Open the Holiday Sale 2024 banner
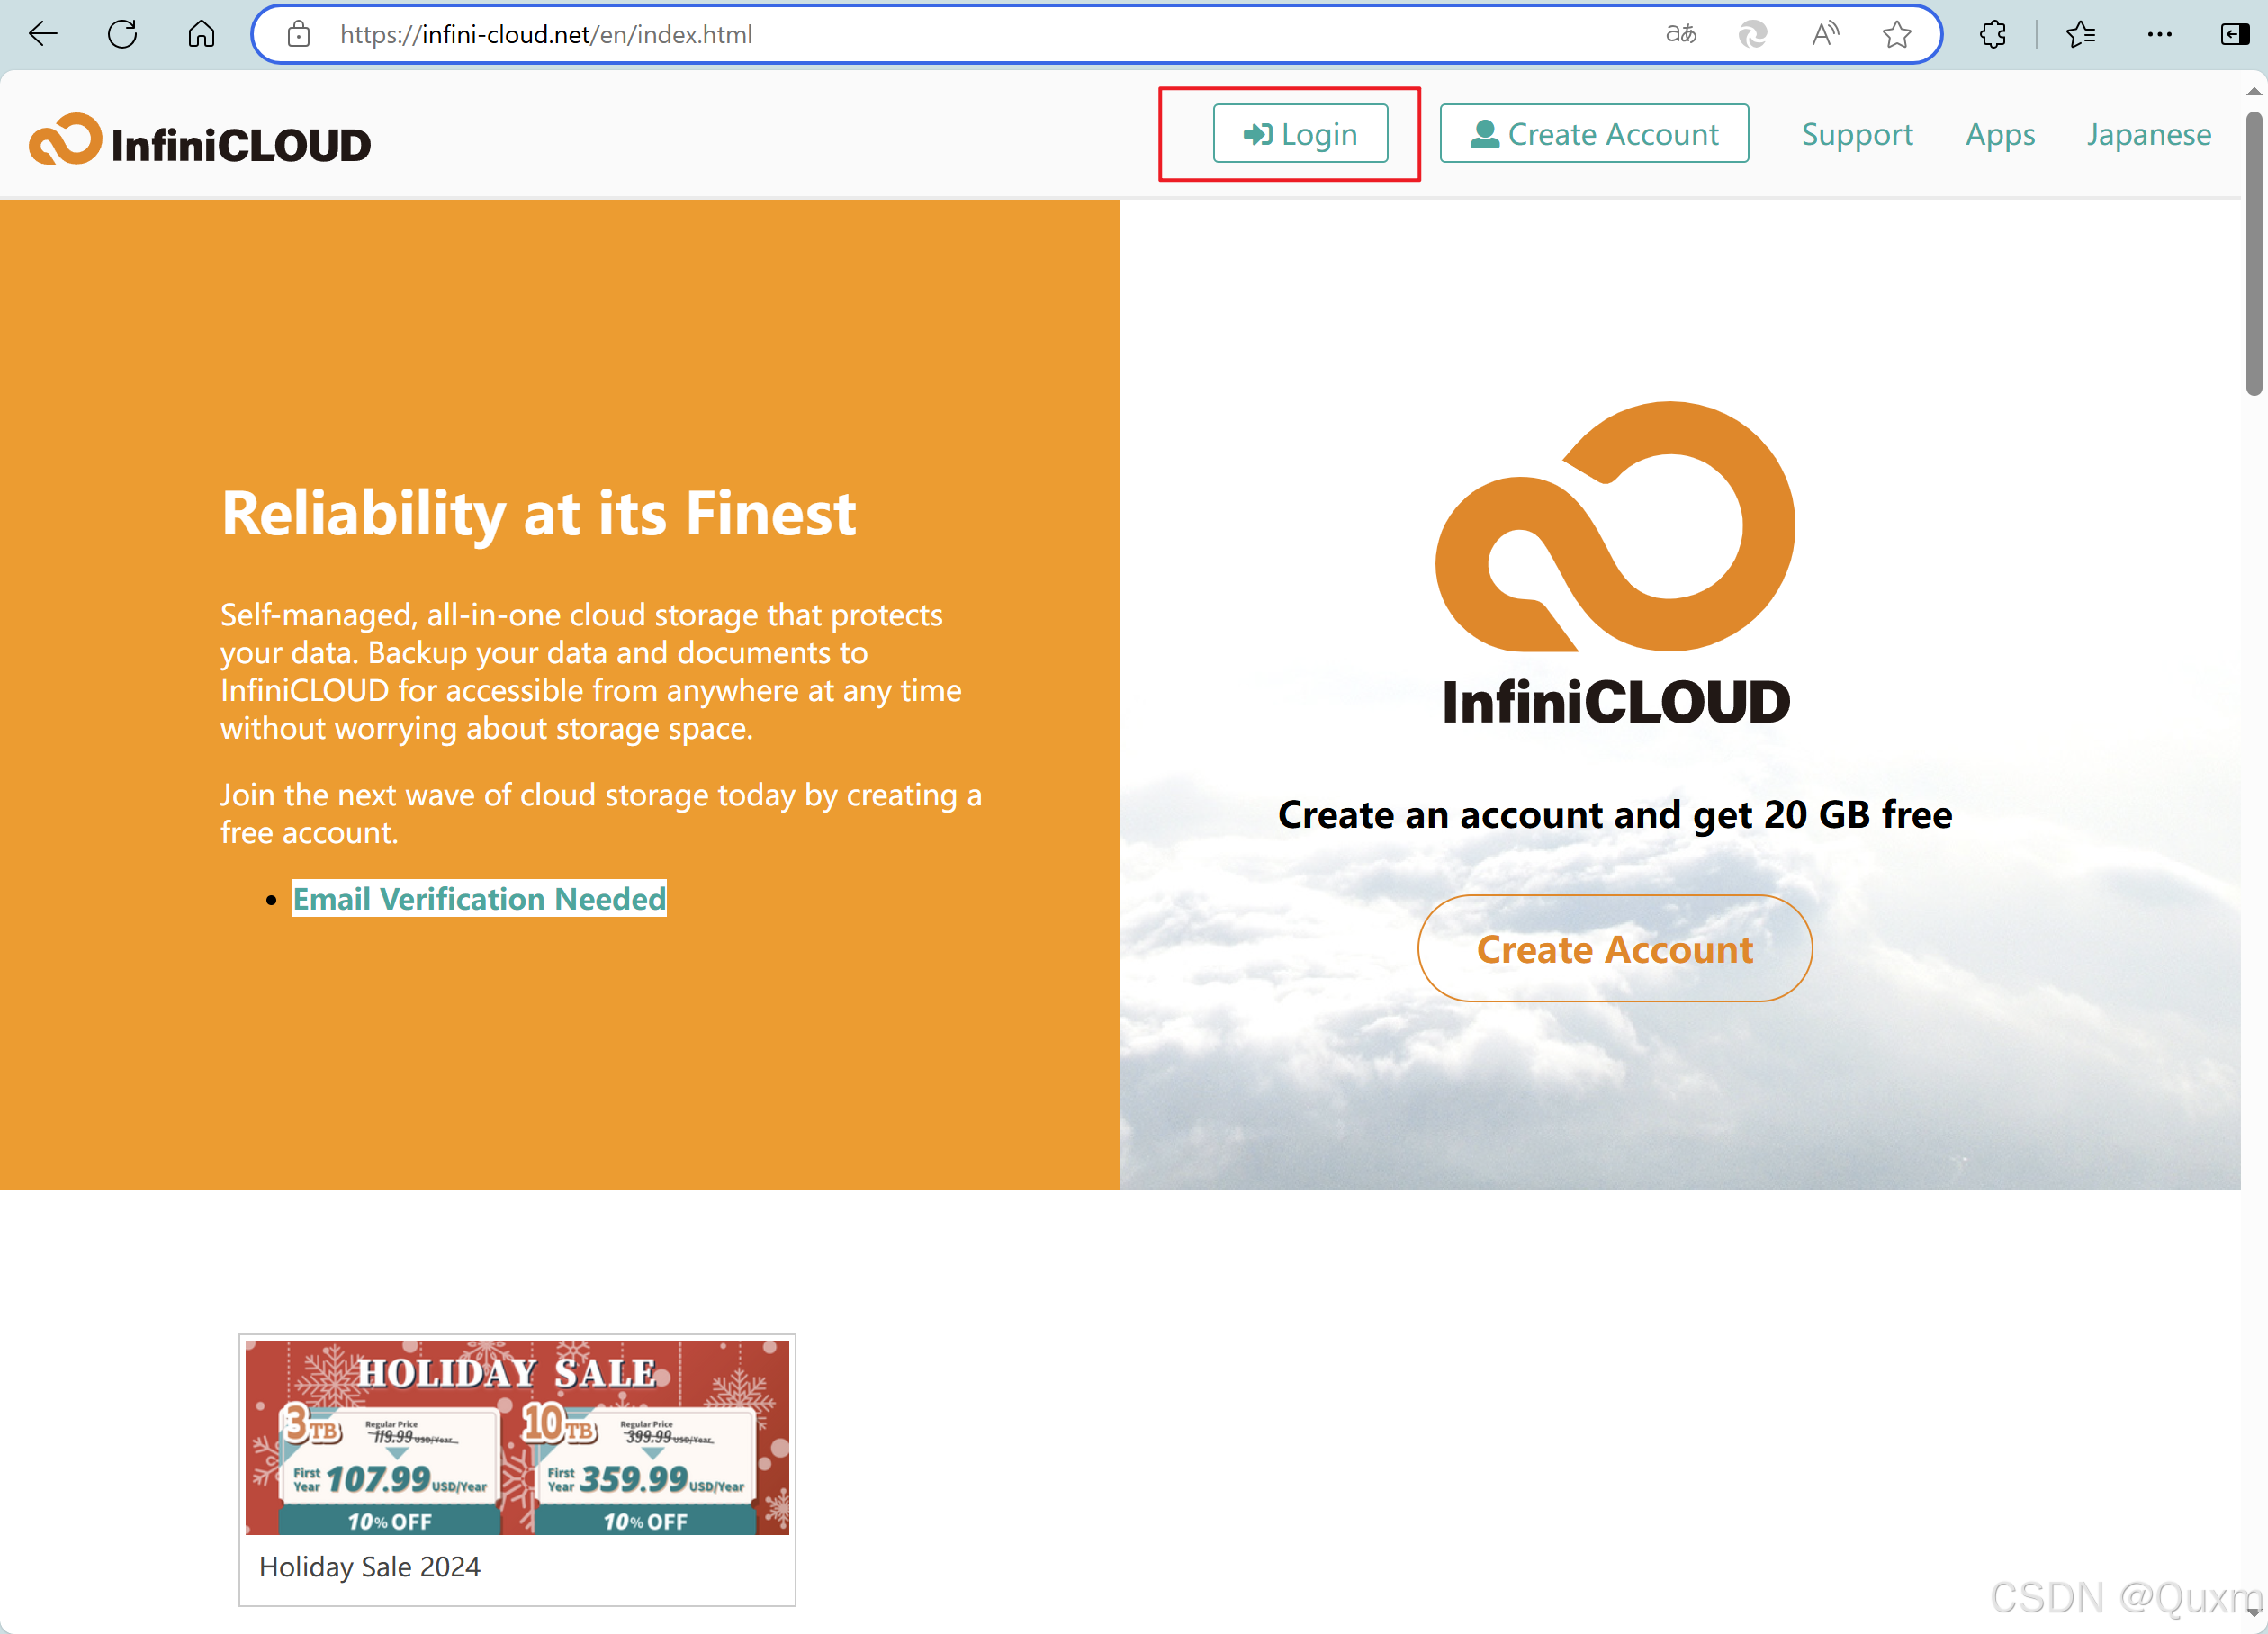The height and width of the screenshot is (1634, 2268). (517, 1438)
